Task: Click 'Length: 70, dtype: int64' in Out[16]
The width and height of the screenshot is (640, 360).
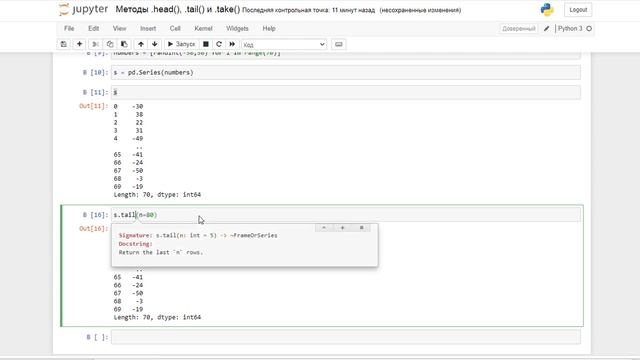Action: pos(157,317)
